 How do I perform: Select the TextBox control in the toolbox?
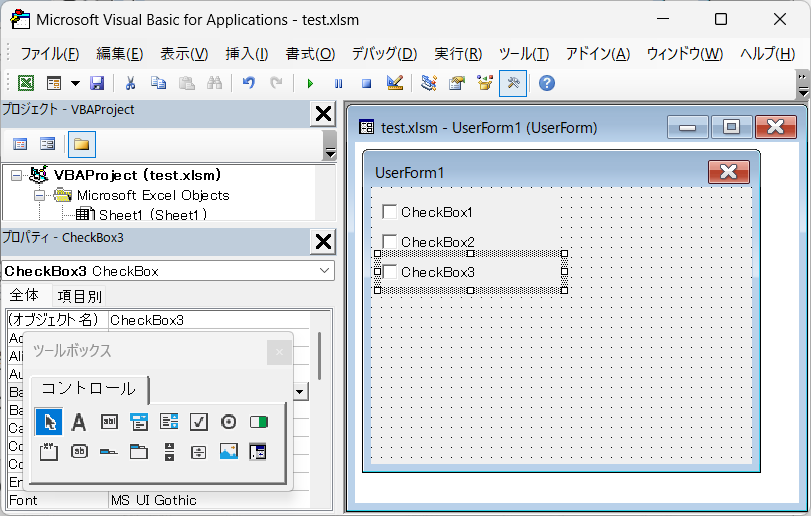109,422
